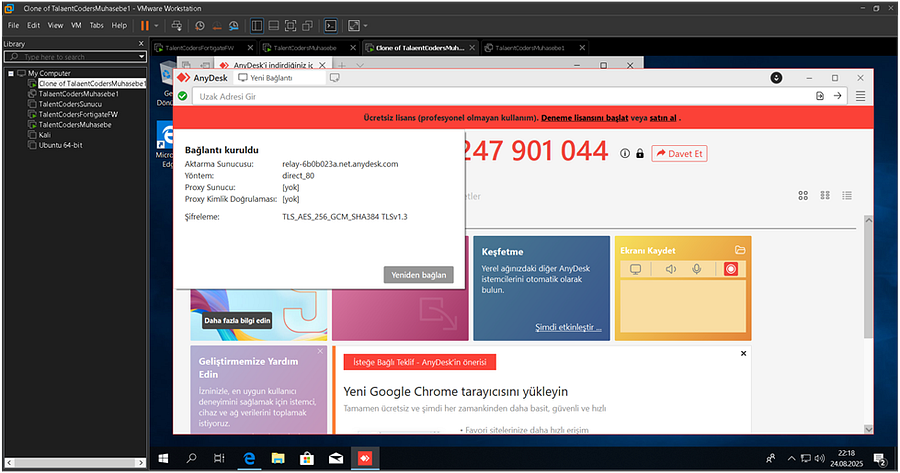Screen dimensions: 900x473
Task: Switch to the TalentCodersMuhasebe VM tab
Action: [x=305, y=48]
